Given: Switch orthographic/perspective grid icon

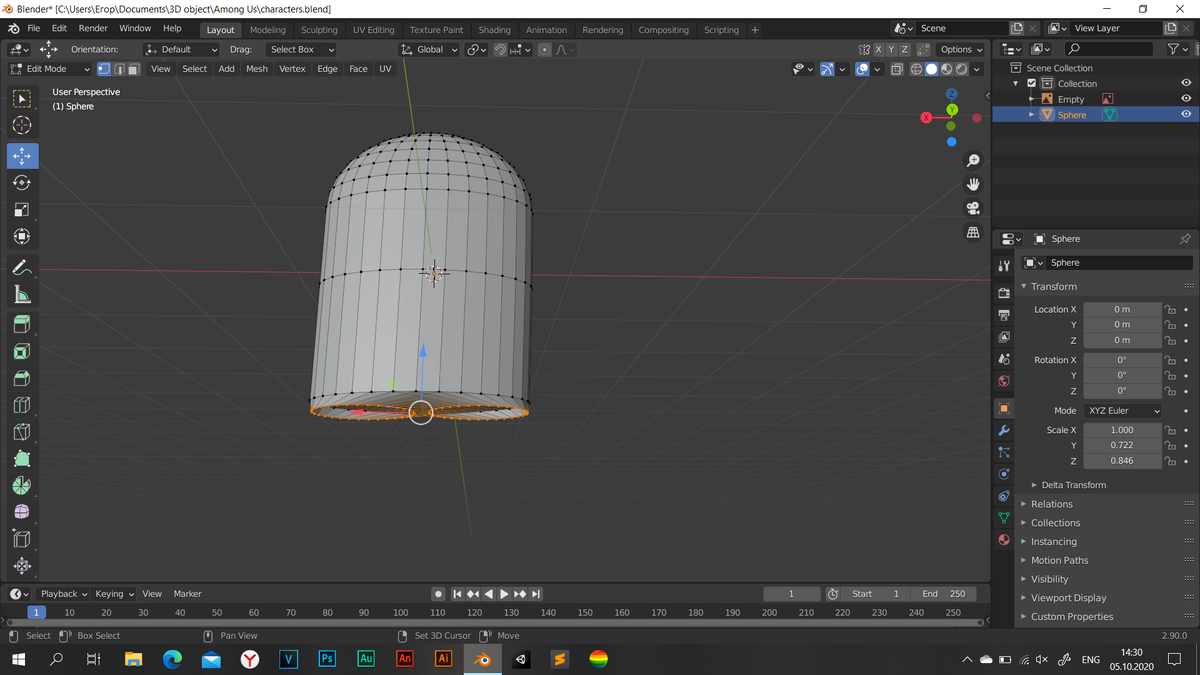Looking at the screenshot, I should click(973, 232).
